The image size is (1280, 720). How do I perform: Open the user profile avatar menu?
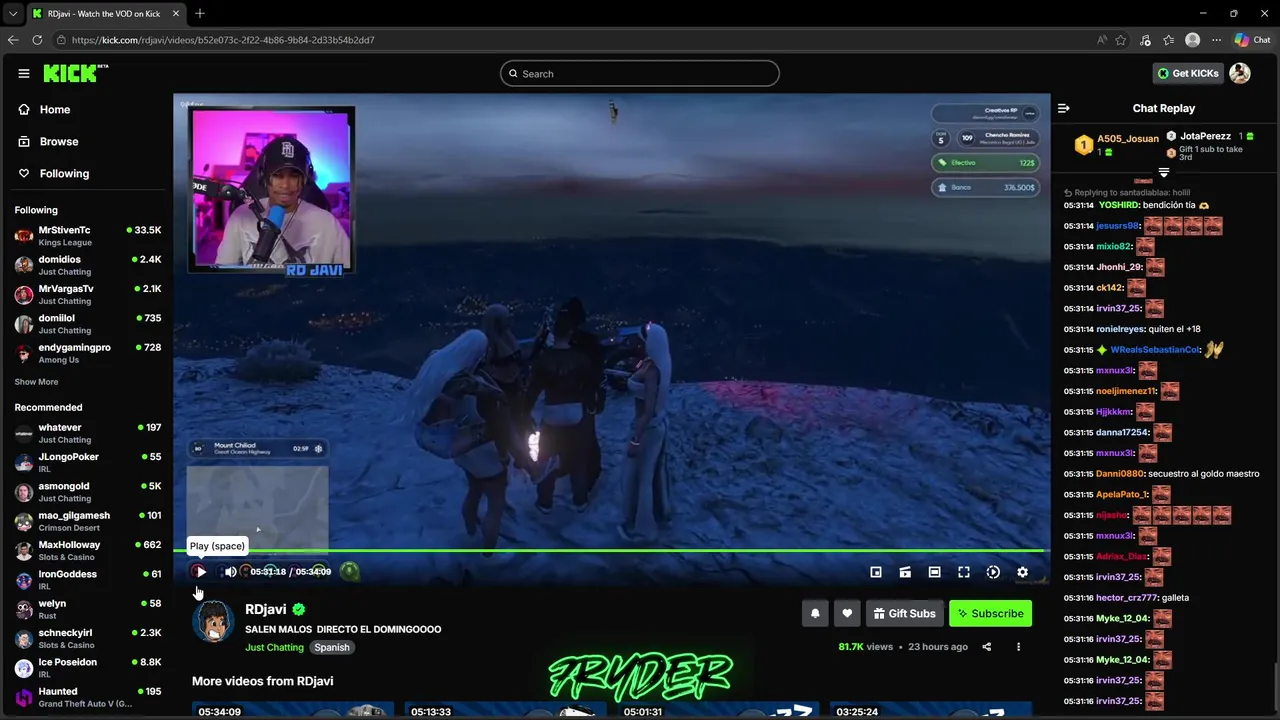tap(1240, 73)
